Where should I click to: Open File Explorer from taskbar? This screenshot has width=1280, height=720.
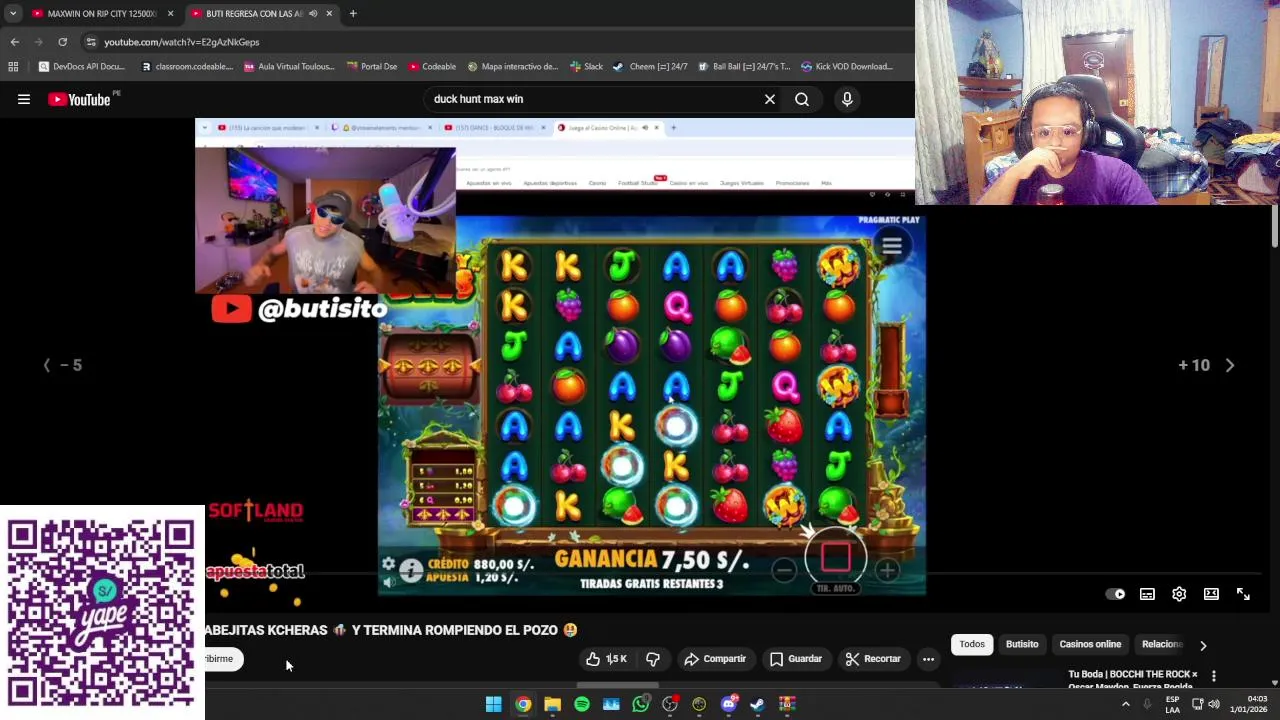click(552, 705)
